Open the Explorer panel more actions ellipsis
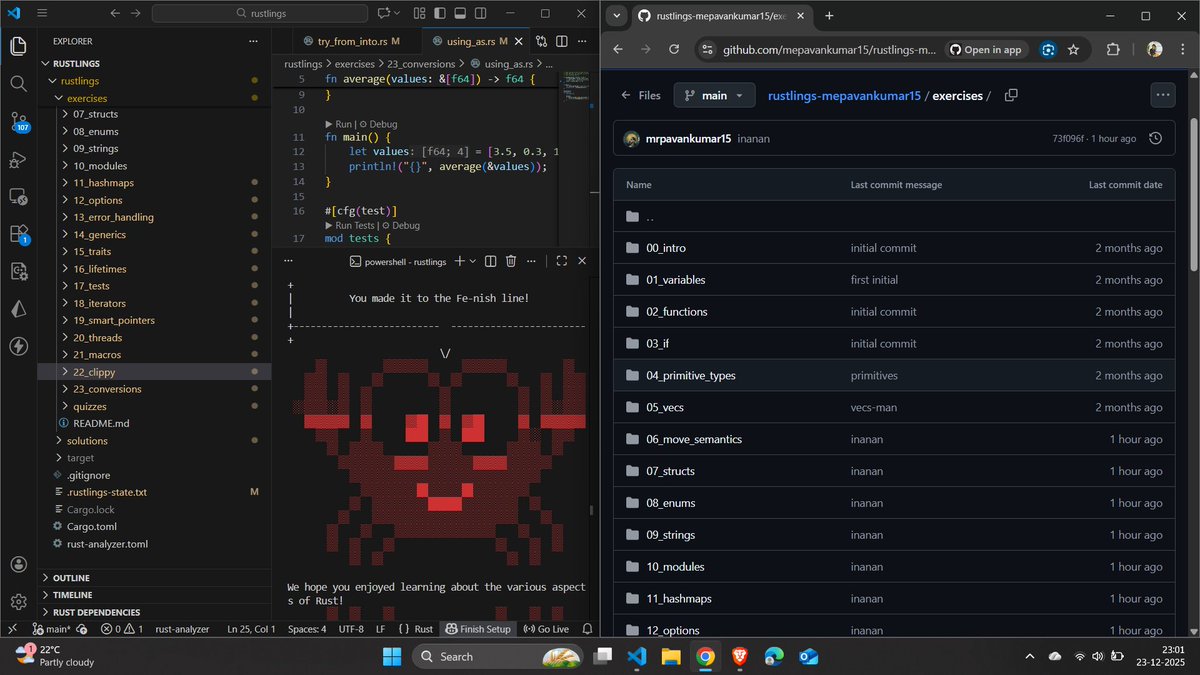 (253, 41)
